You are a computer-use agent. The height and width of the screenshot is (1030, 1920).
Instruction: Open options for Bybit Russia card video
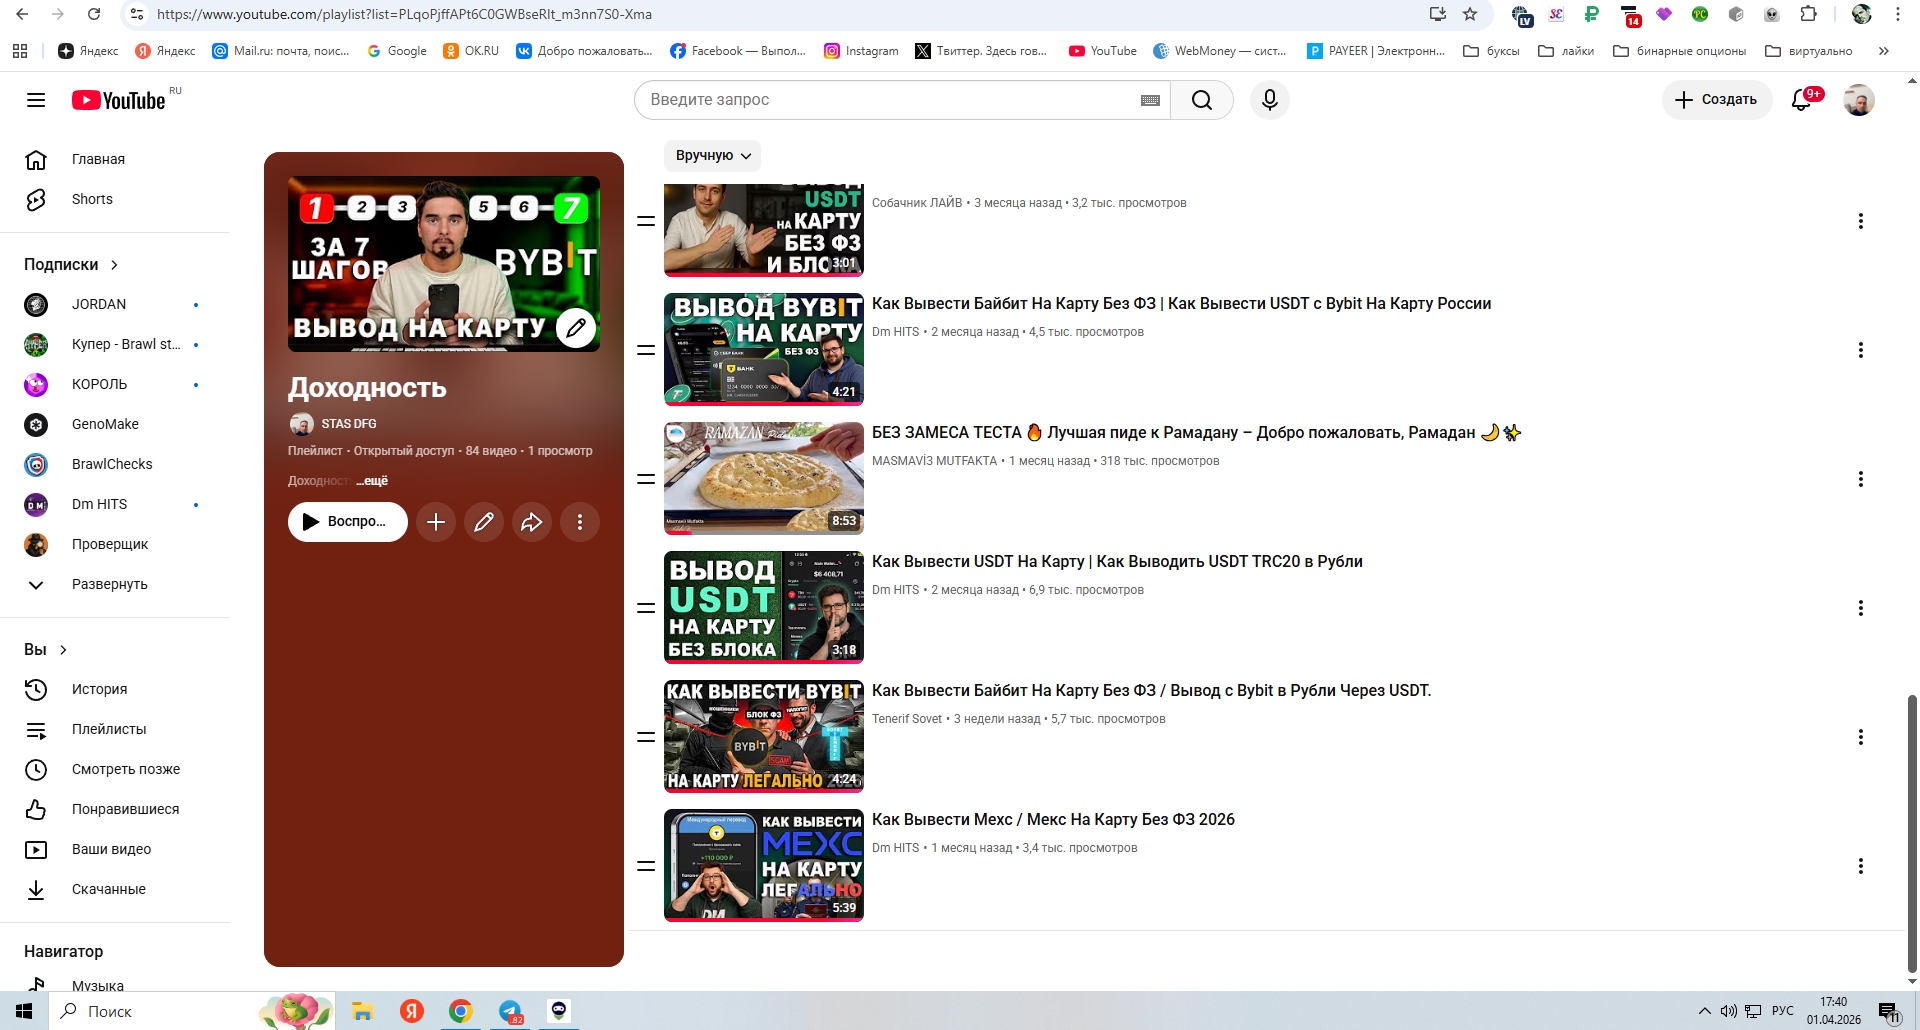coord(1861,350)
